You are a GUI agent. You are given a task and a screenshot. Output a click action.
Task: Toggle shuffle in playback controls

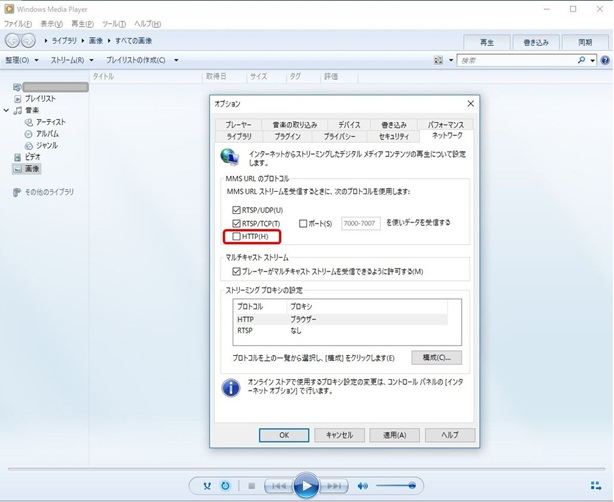(207, 486)
